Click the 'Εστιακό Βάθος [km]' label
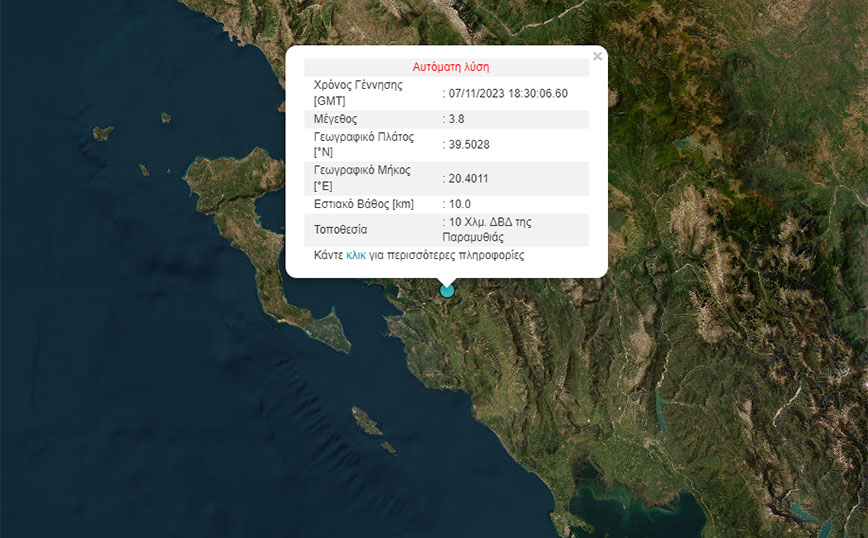This screenshot has width=868, height=538. click(363, 204)
